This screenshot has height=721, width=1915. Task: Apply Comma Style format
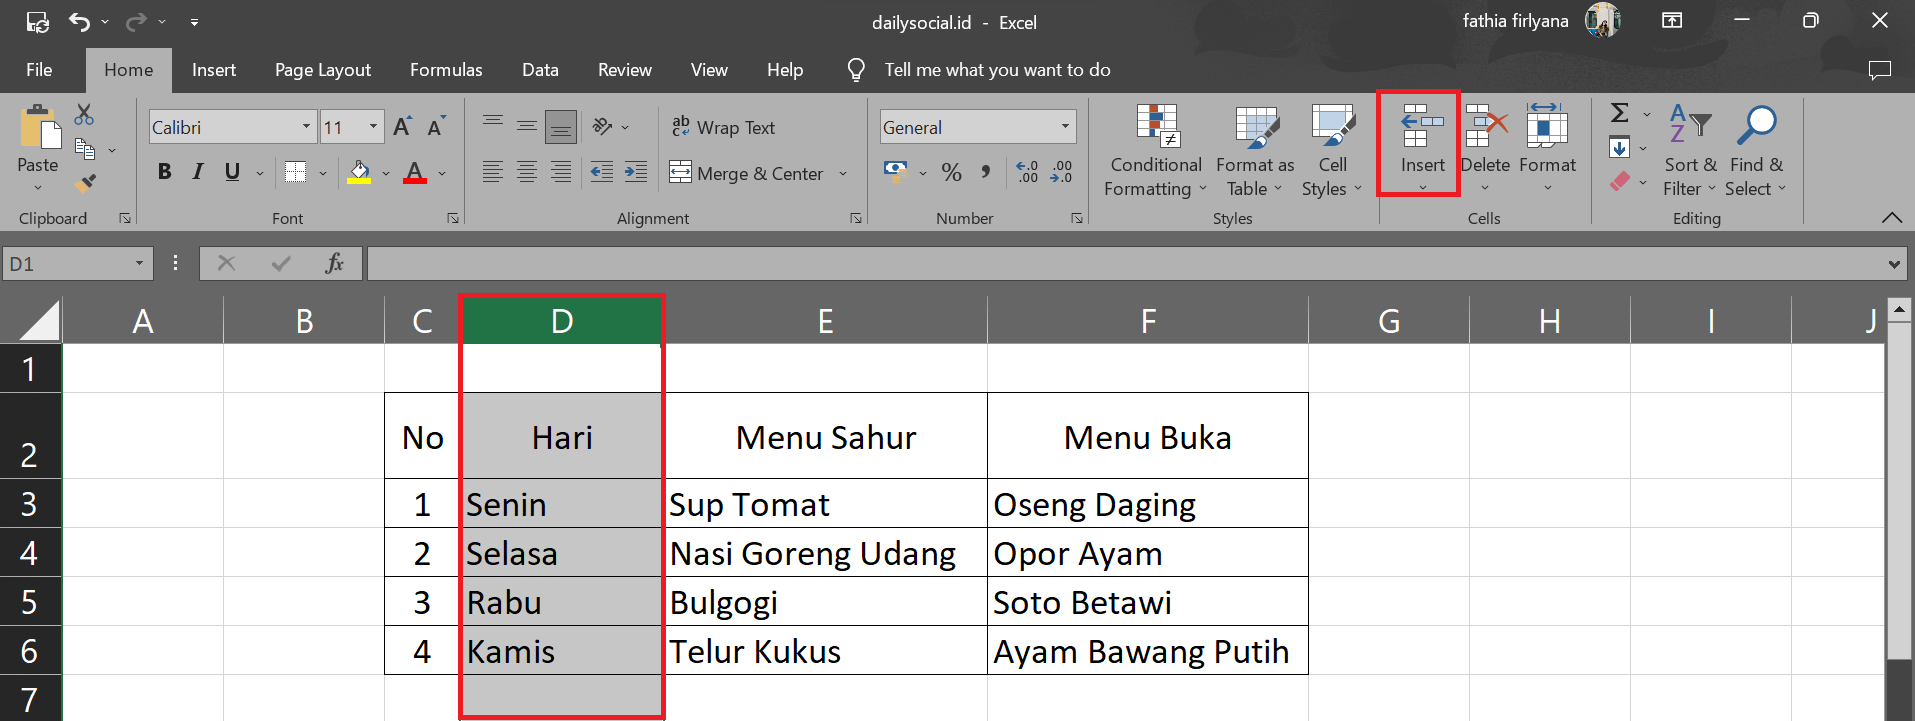click(x=986, y=172)
